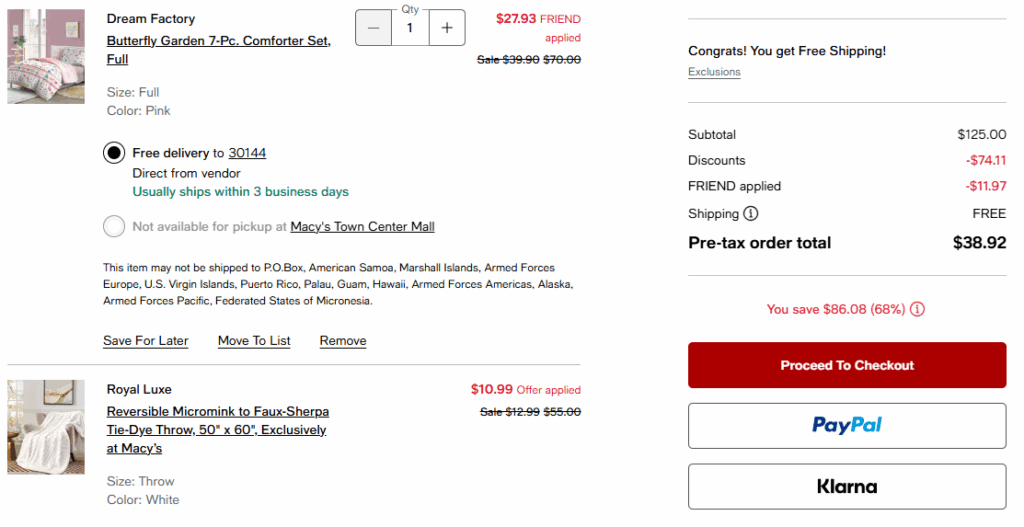Screen dimensions: 1024x527
Task: Choose the Klarna payment button
Action: 847,487
